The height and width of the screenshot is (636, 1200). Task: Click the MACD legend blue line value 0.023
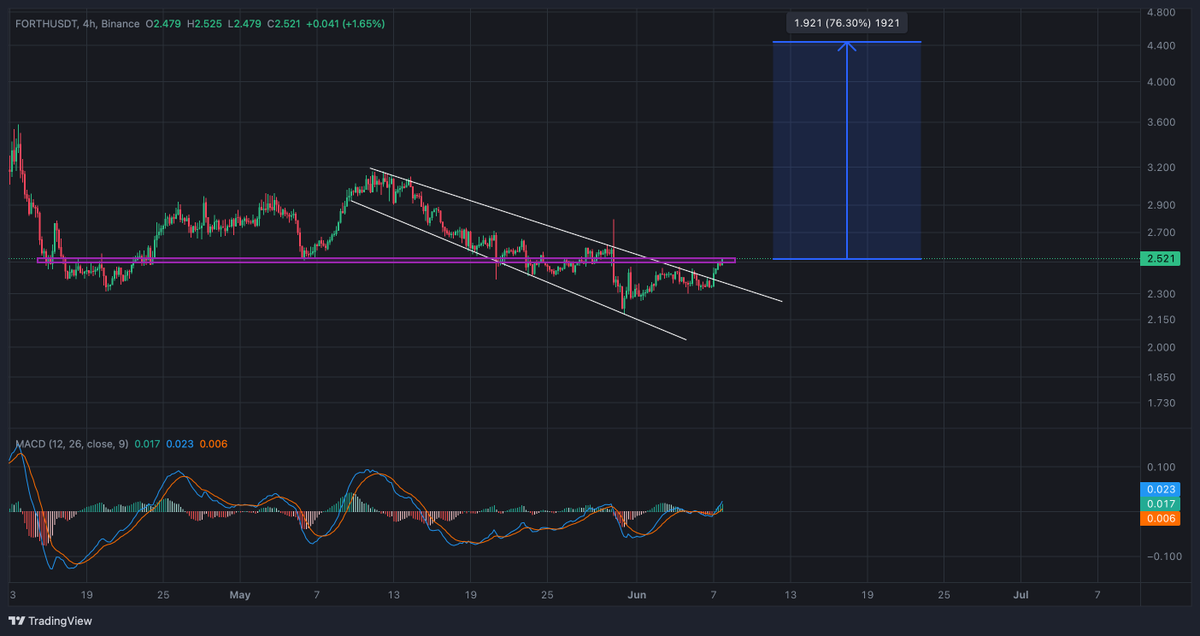pos(180,443)
